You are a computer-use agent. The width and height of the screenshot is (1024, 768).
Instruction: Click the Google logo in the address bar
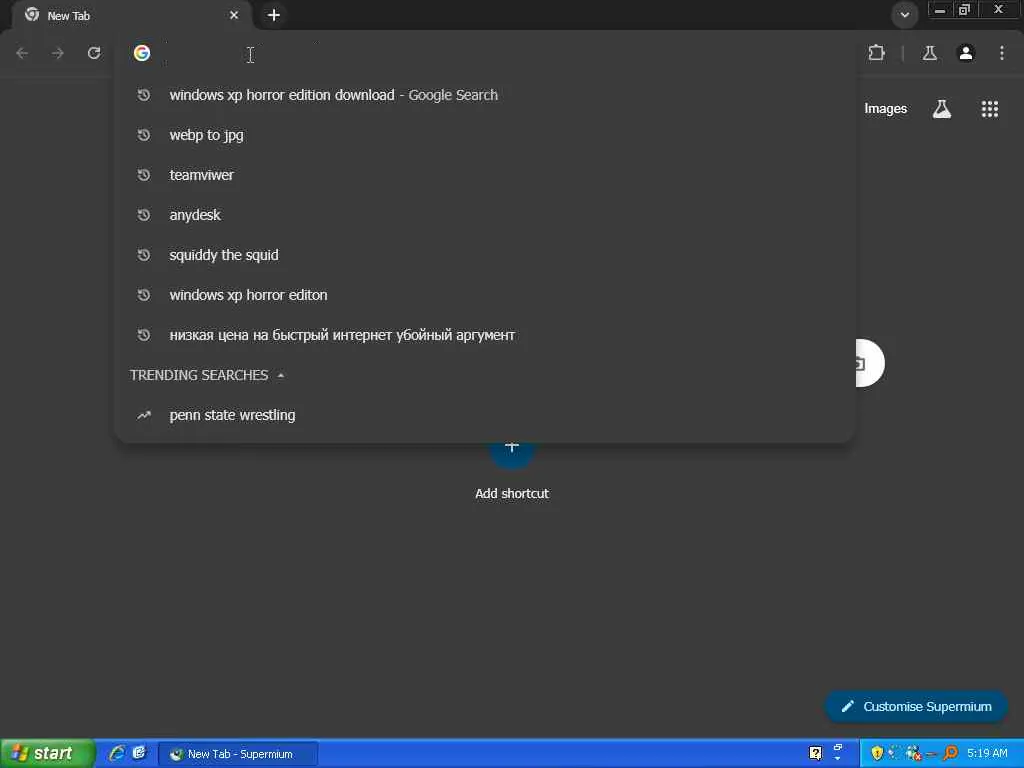(142, 53)
